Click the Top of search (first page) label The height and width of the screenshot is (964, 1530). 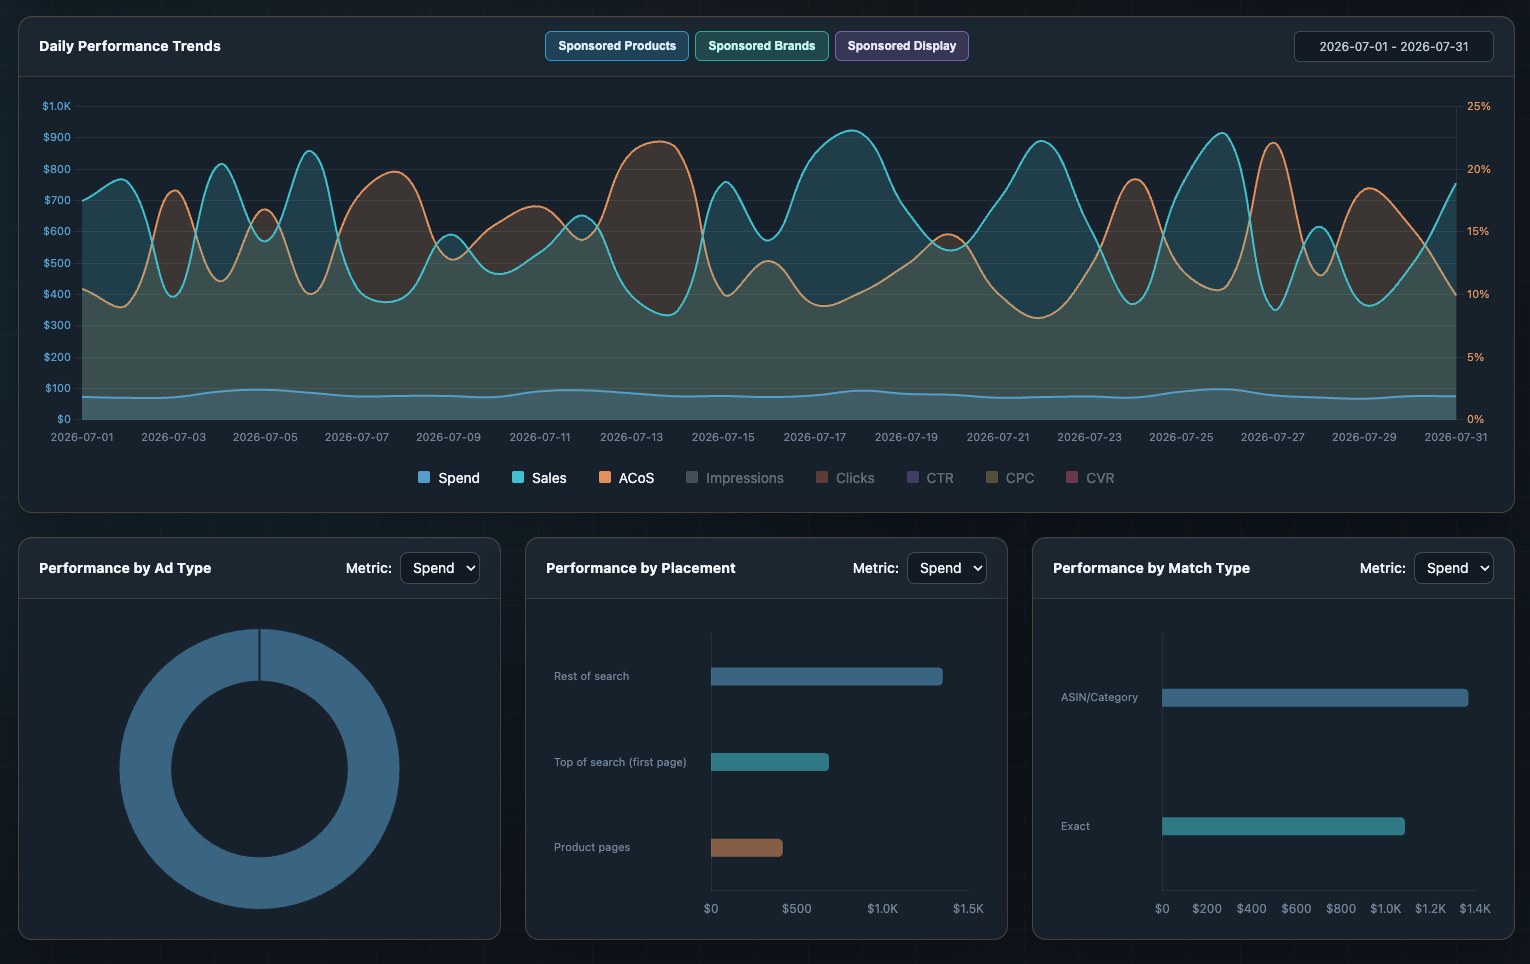620,762
